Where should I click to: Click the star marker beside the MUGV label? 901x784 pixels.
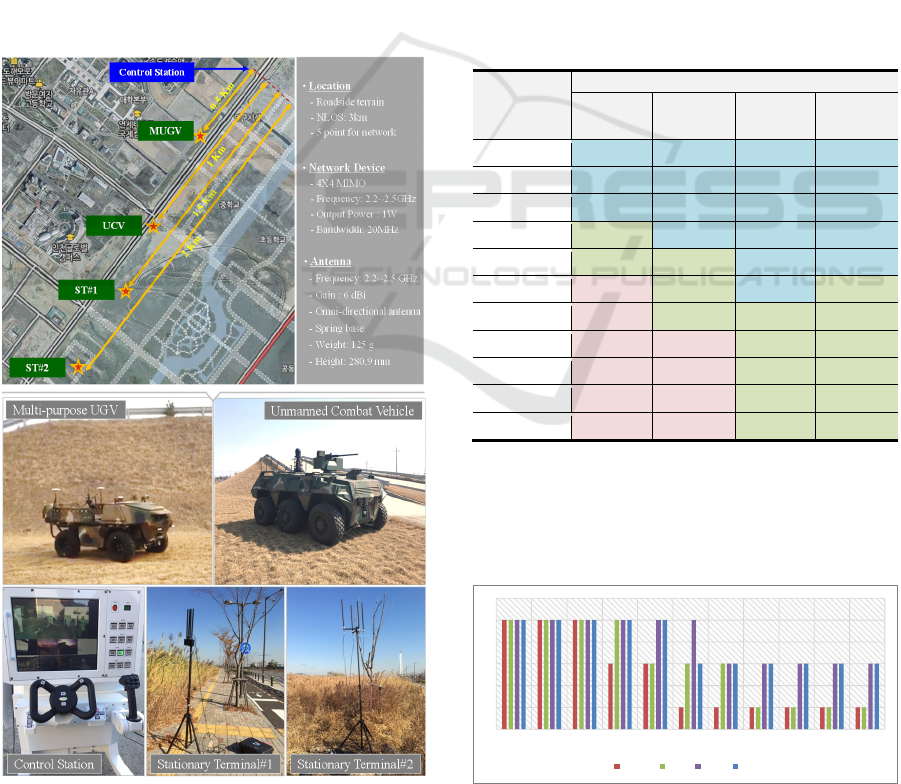pyautogui.click(x=201, y=135)
